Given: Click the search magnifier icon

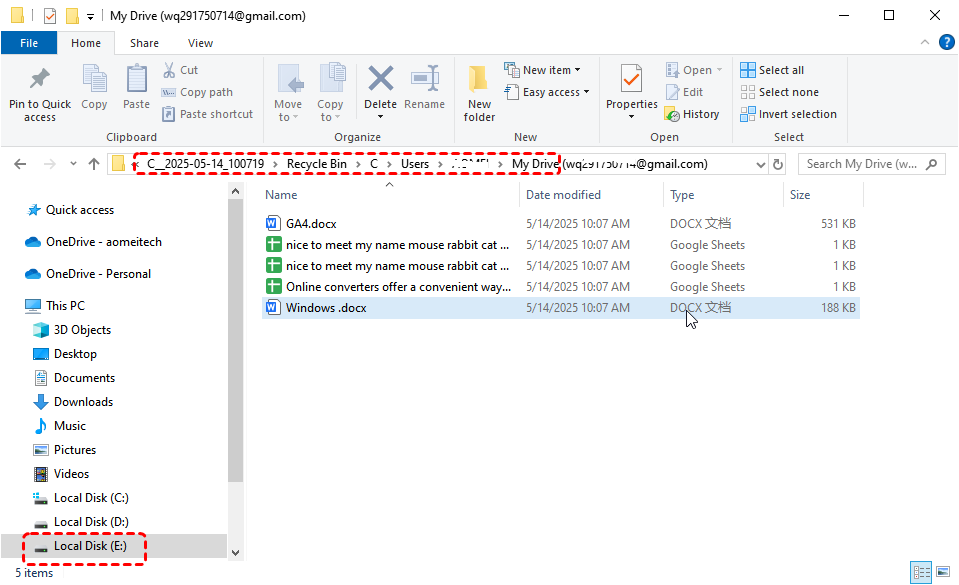Looking at the screenshot, I should pyautogui.click(x=931, y=164).
